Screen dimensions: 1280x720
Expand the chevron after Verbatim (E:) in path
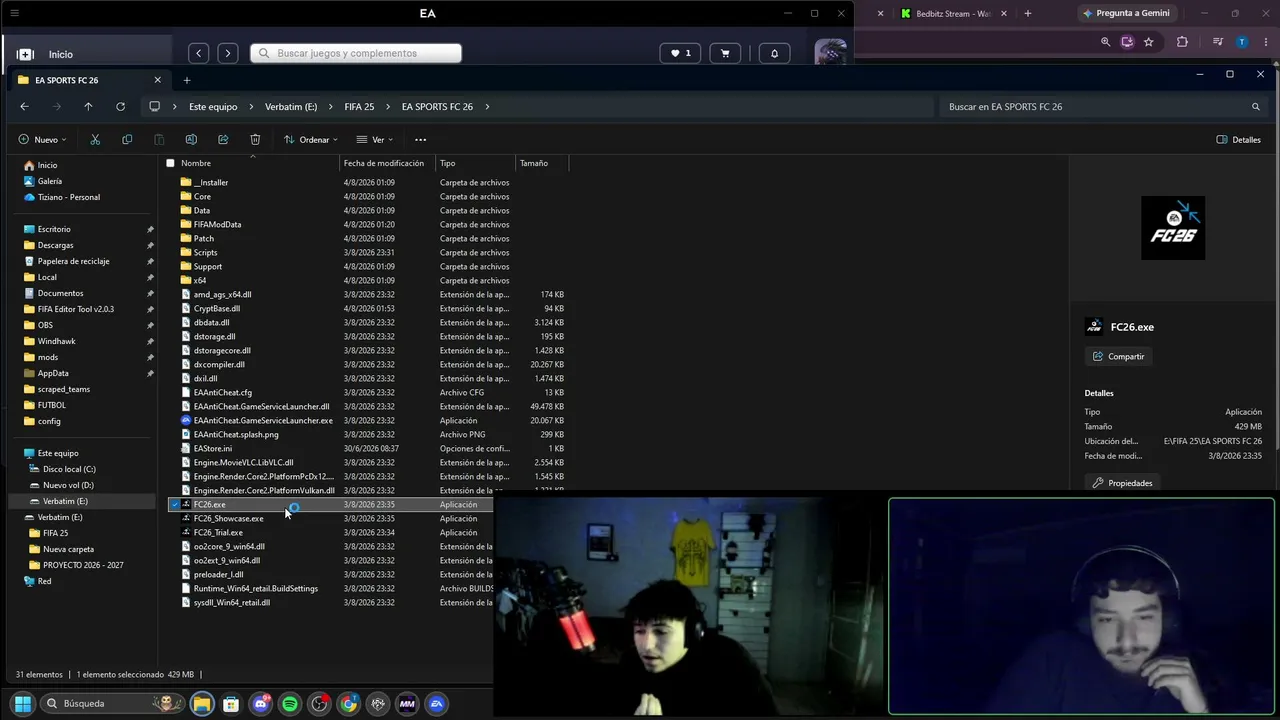[x=331, y=107]
